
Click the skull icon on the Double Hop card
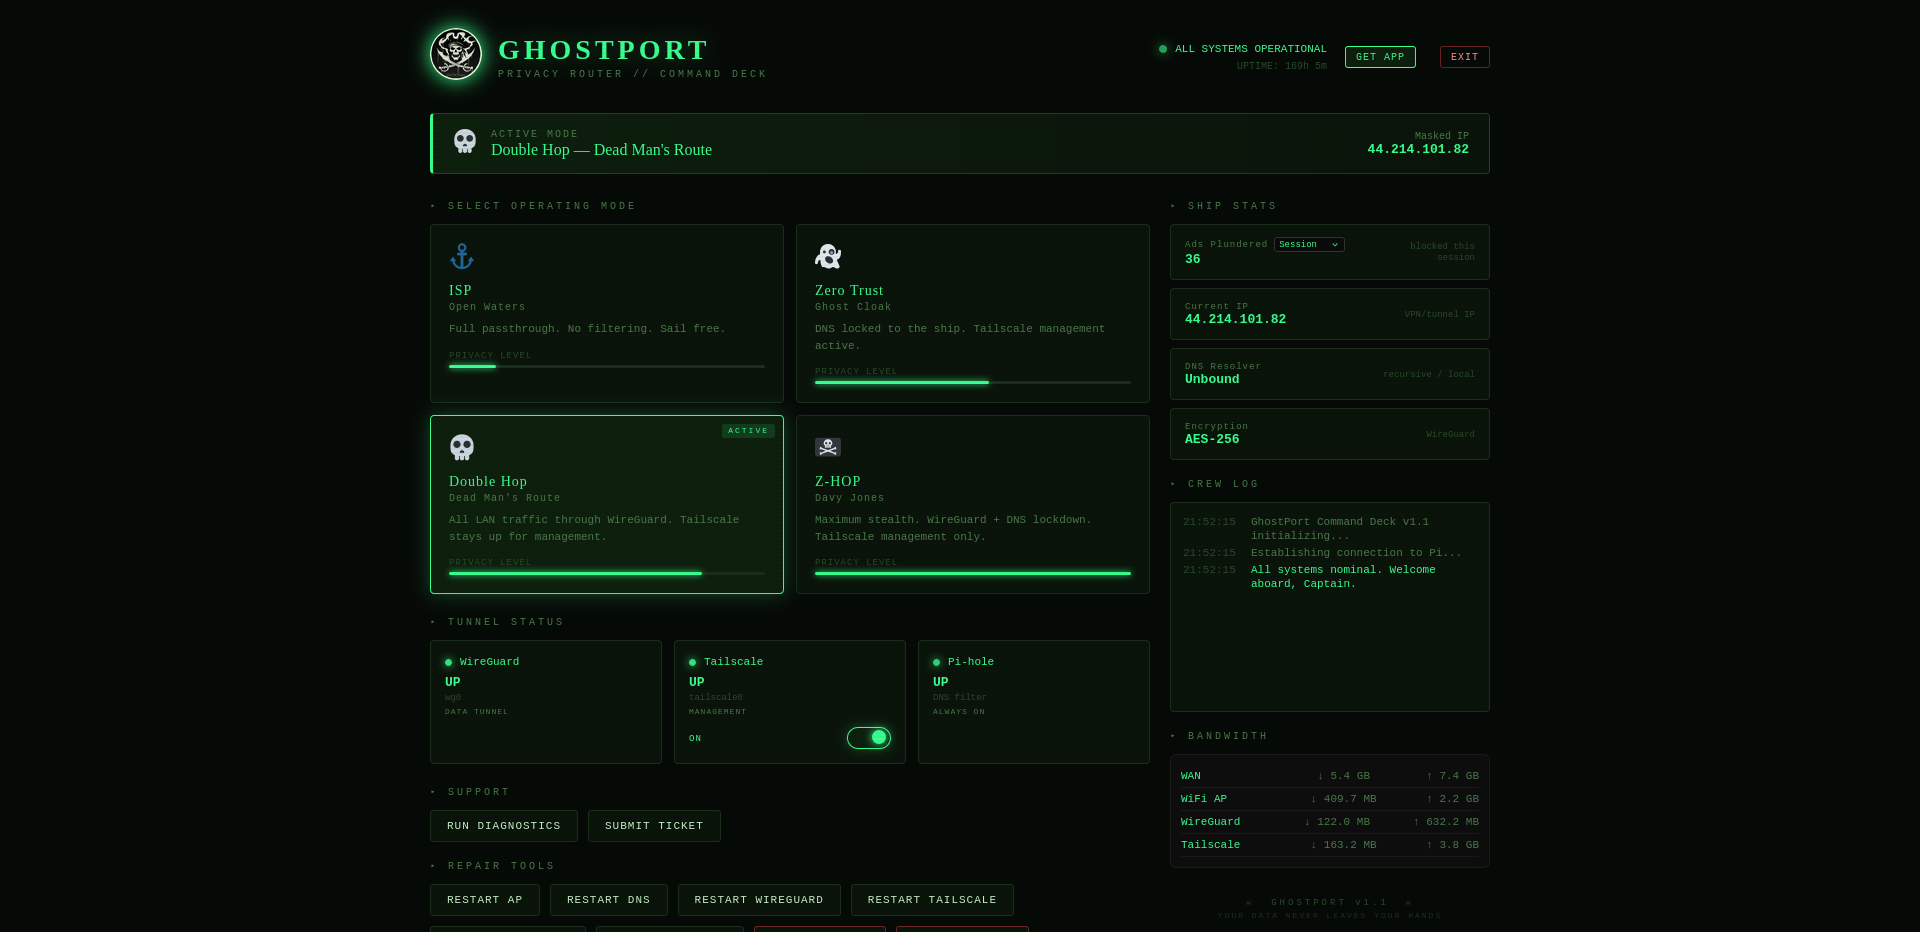pos(461,447)
